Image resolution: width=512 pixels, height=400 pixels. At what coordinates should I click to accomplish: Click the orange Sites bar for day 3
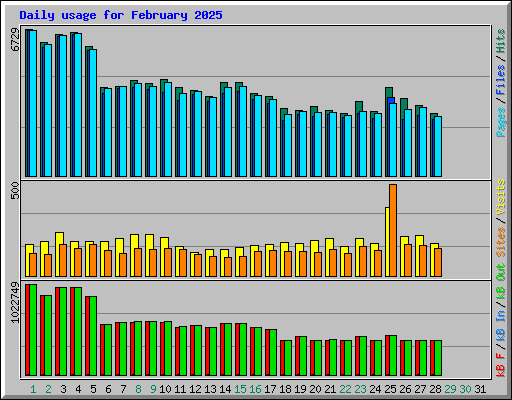(x=63, y=260)
